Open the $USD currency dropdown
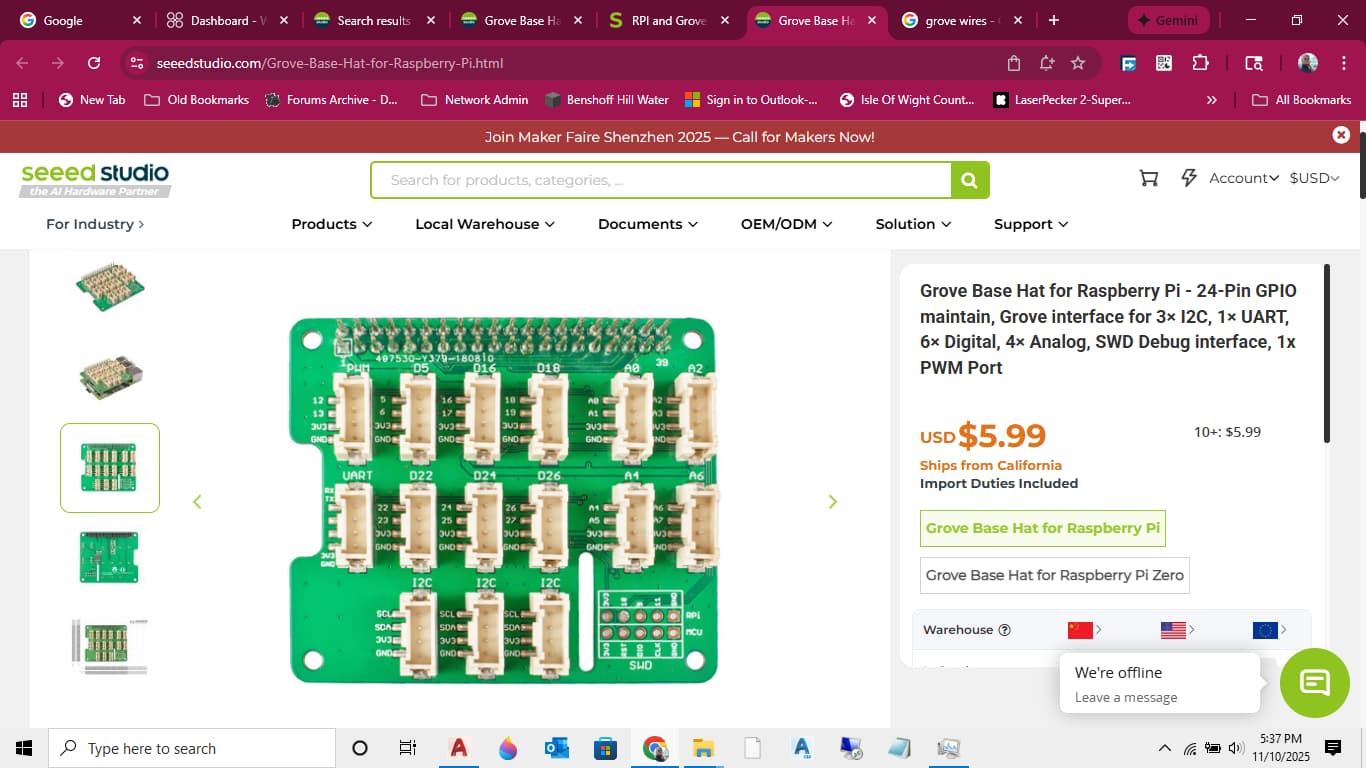1366x768 pixels. pyautogui.click(x=1314, y=178)
